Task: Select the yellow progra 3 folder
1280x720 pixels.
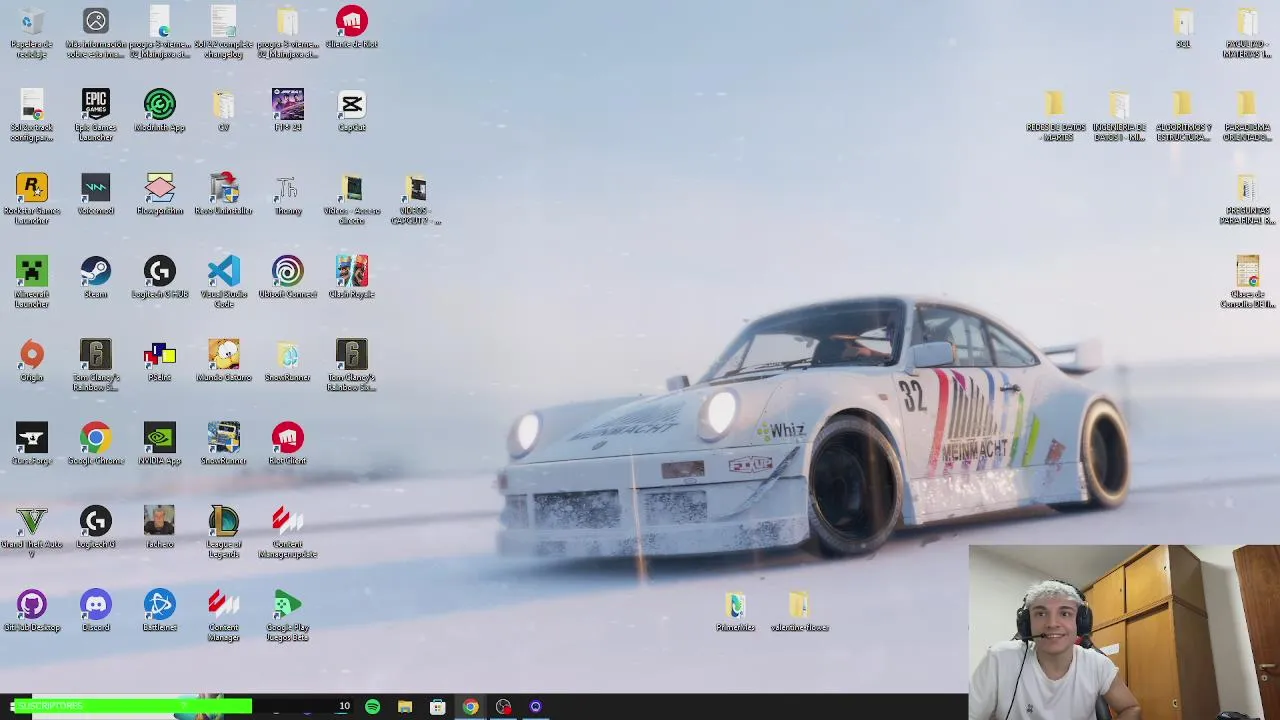Action: pyautogui.click(x=287, y=32)
